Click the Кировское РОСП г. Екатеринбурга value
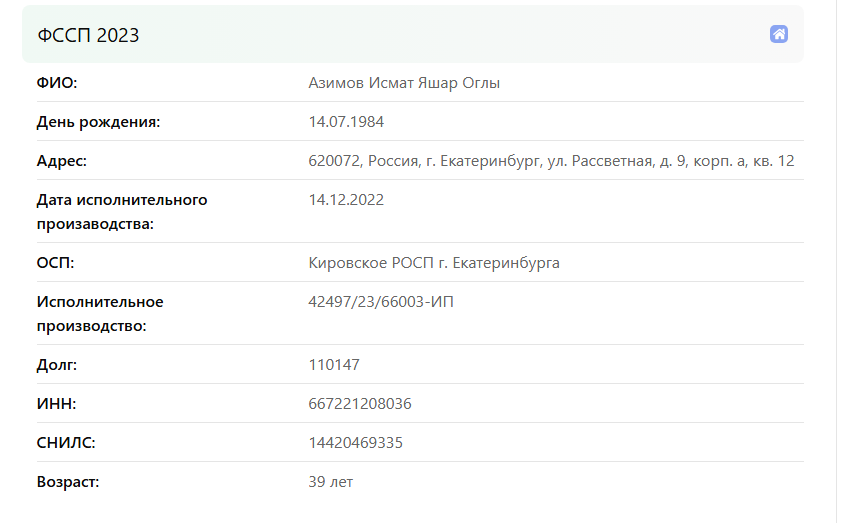 point(434,263)
